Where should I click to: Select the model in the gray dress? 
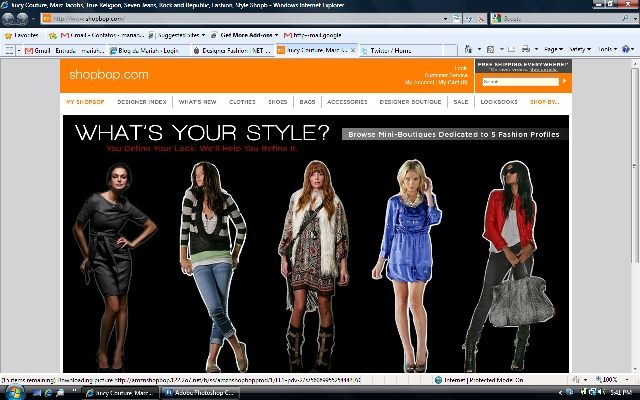[114, 267]
